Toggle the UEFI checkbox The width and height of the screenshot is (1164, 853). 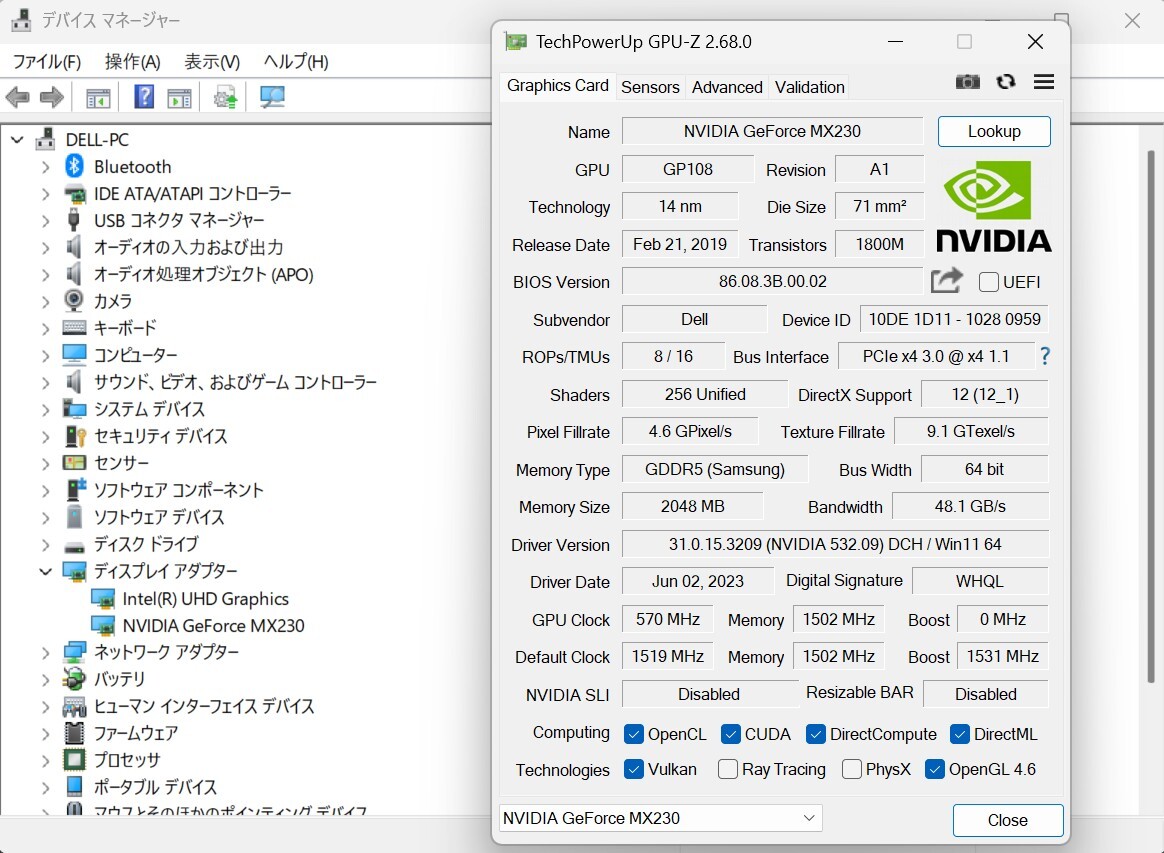[989, 282]
